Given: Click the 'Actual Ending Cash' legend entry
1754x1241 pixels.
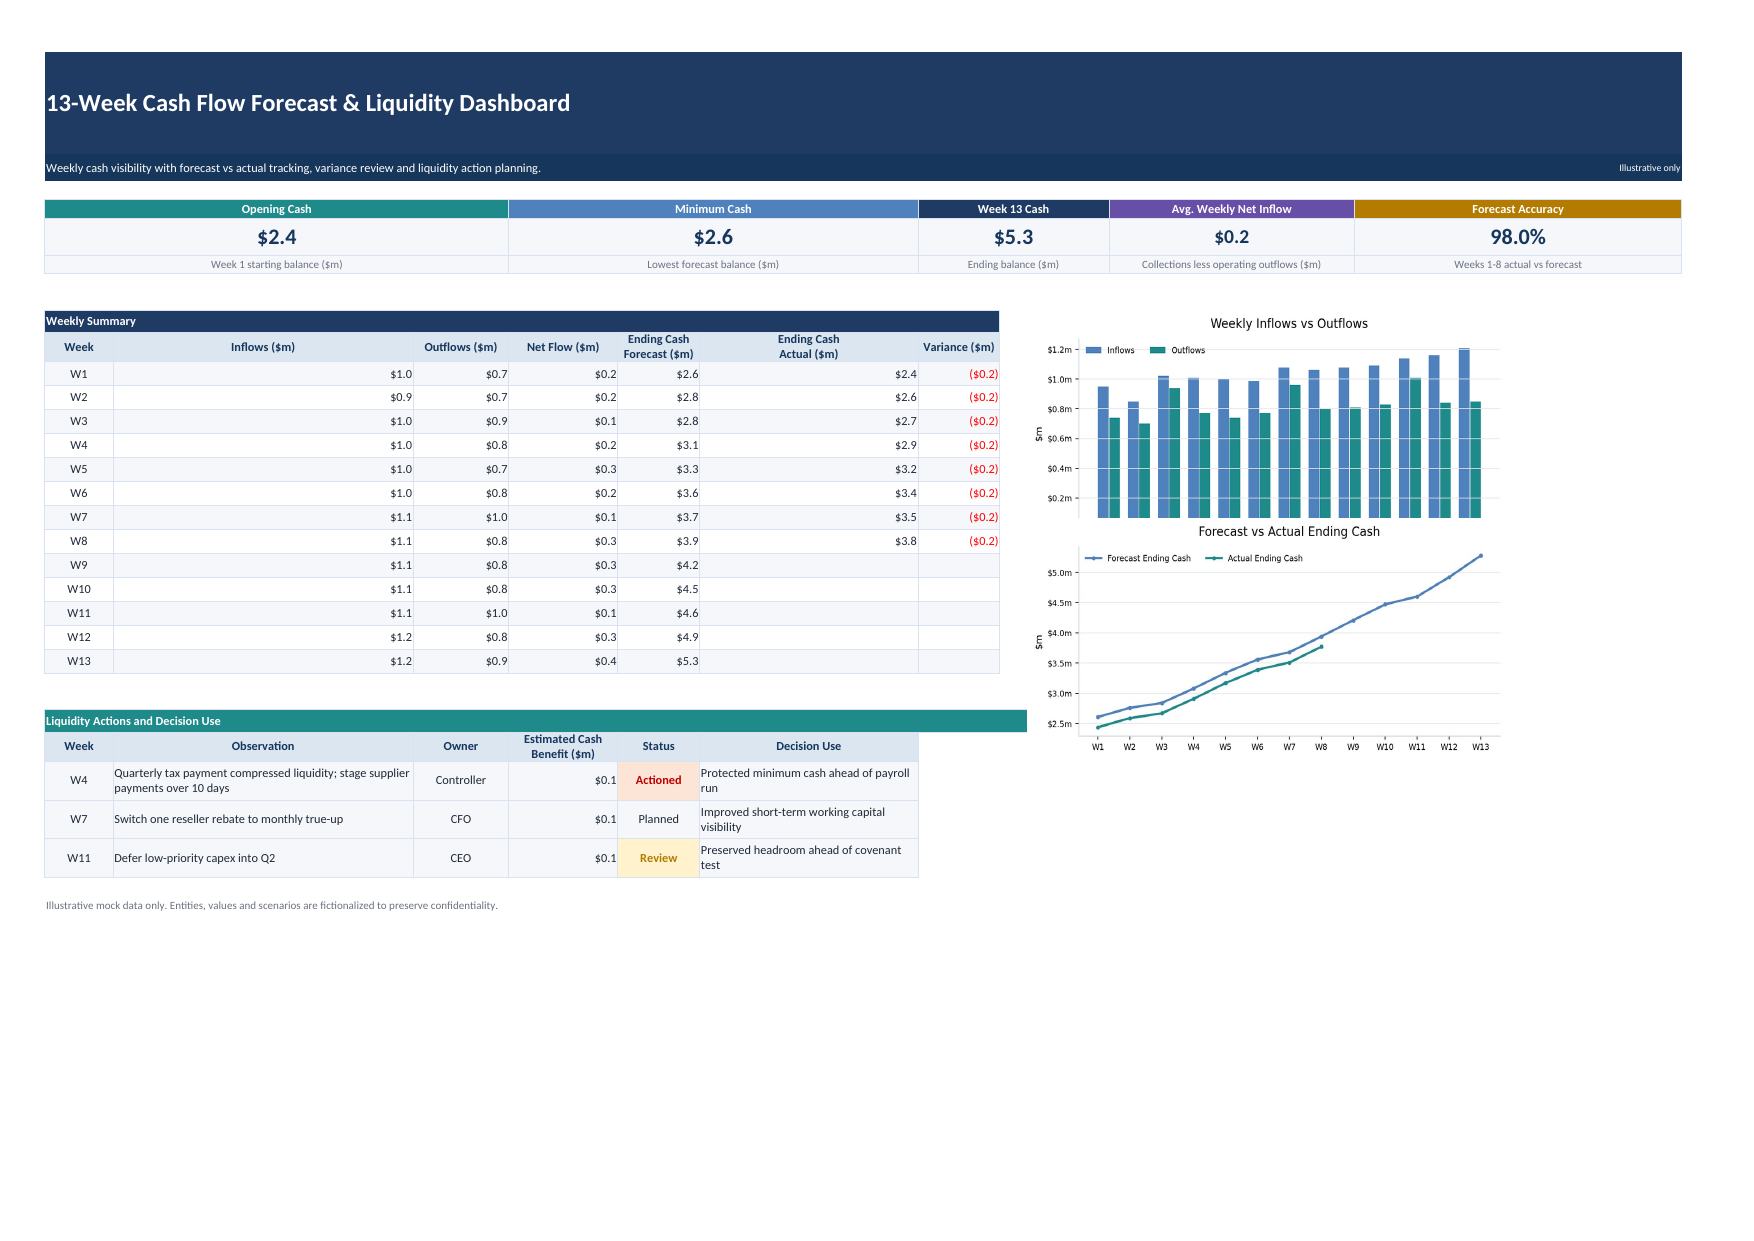Looking at the screenshot, I should pos(1254,559).
